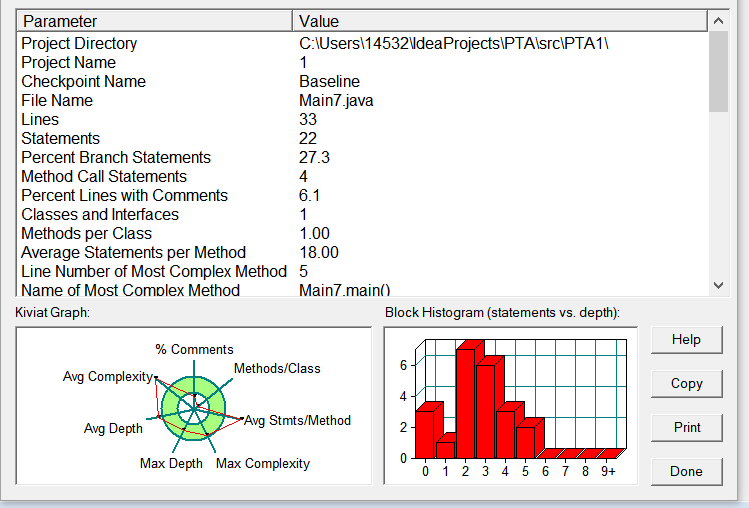Image resolution: width=749 pixels, height=508 pixels.
Task: Copy the metrics report
Action: click(686, 384)
